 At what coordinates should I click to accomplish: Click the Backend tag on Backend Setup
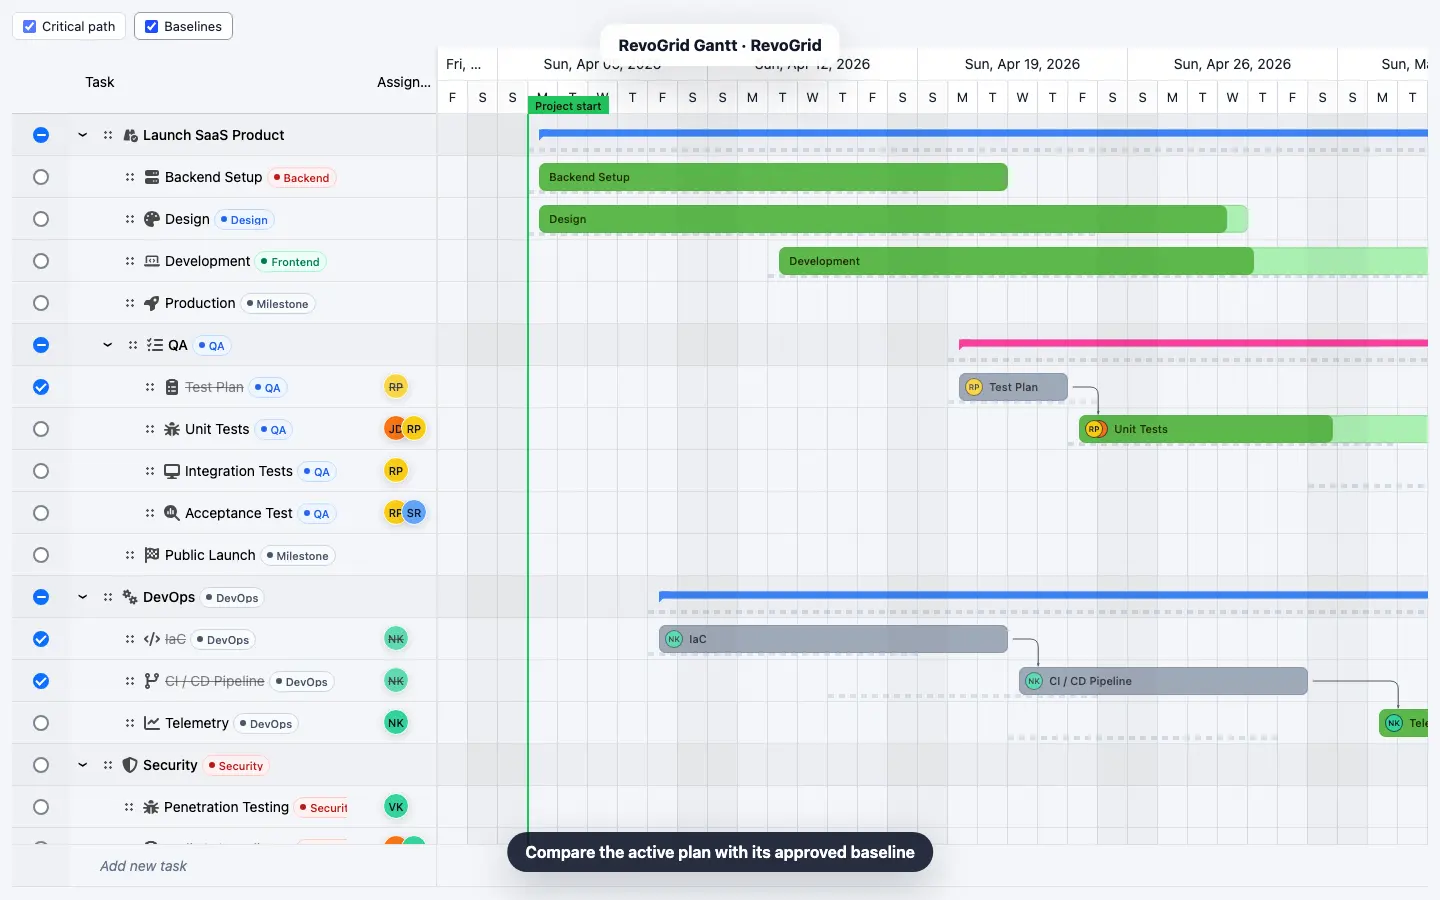(x=301, y=178)
